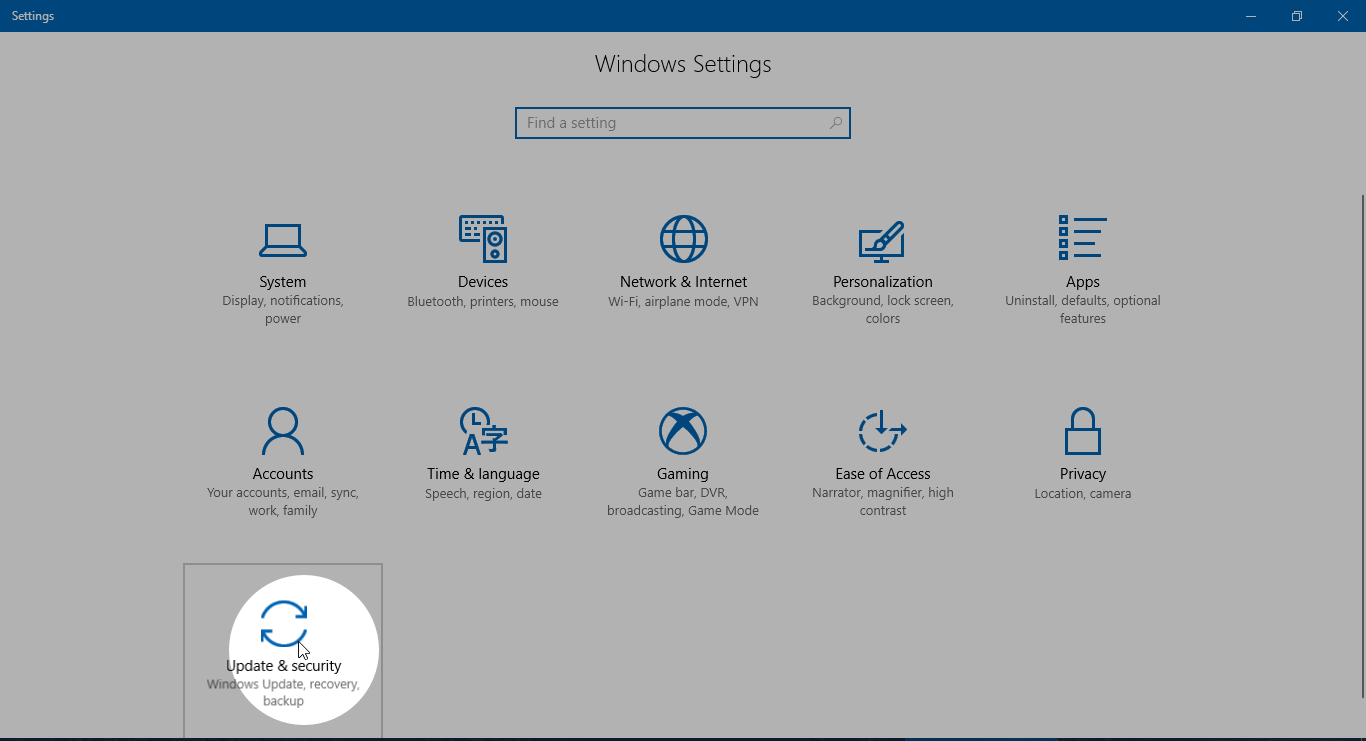
Task: Click 'Wi-Fi, airplane mode, VPN' description
Action: pyautogui.click(x=683, y=302)
